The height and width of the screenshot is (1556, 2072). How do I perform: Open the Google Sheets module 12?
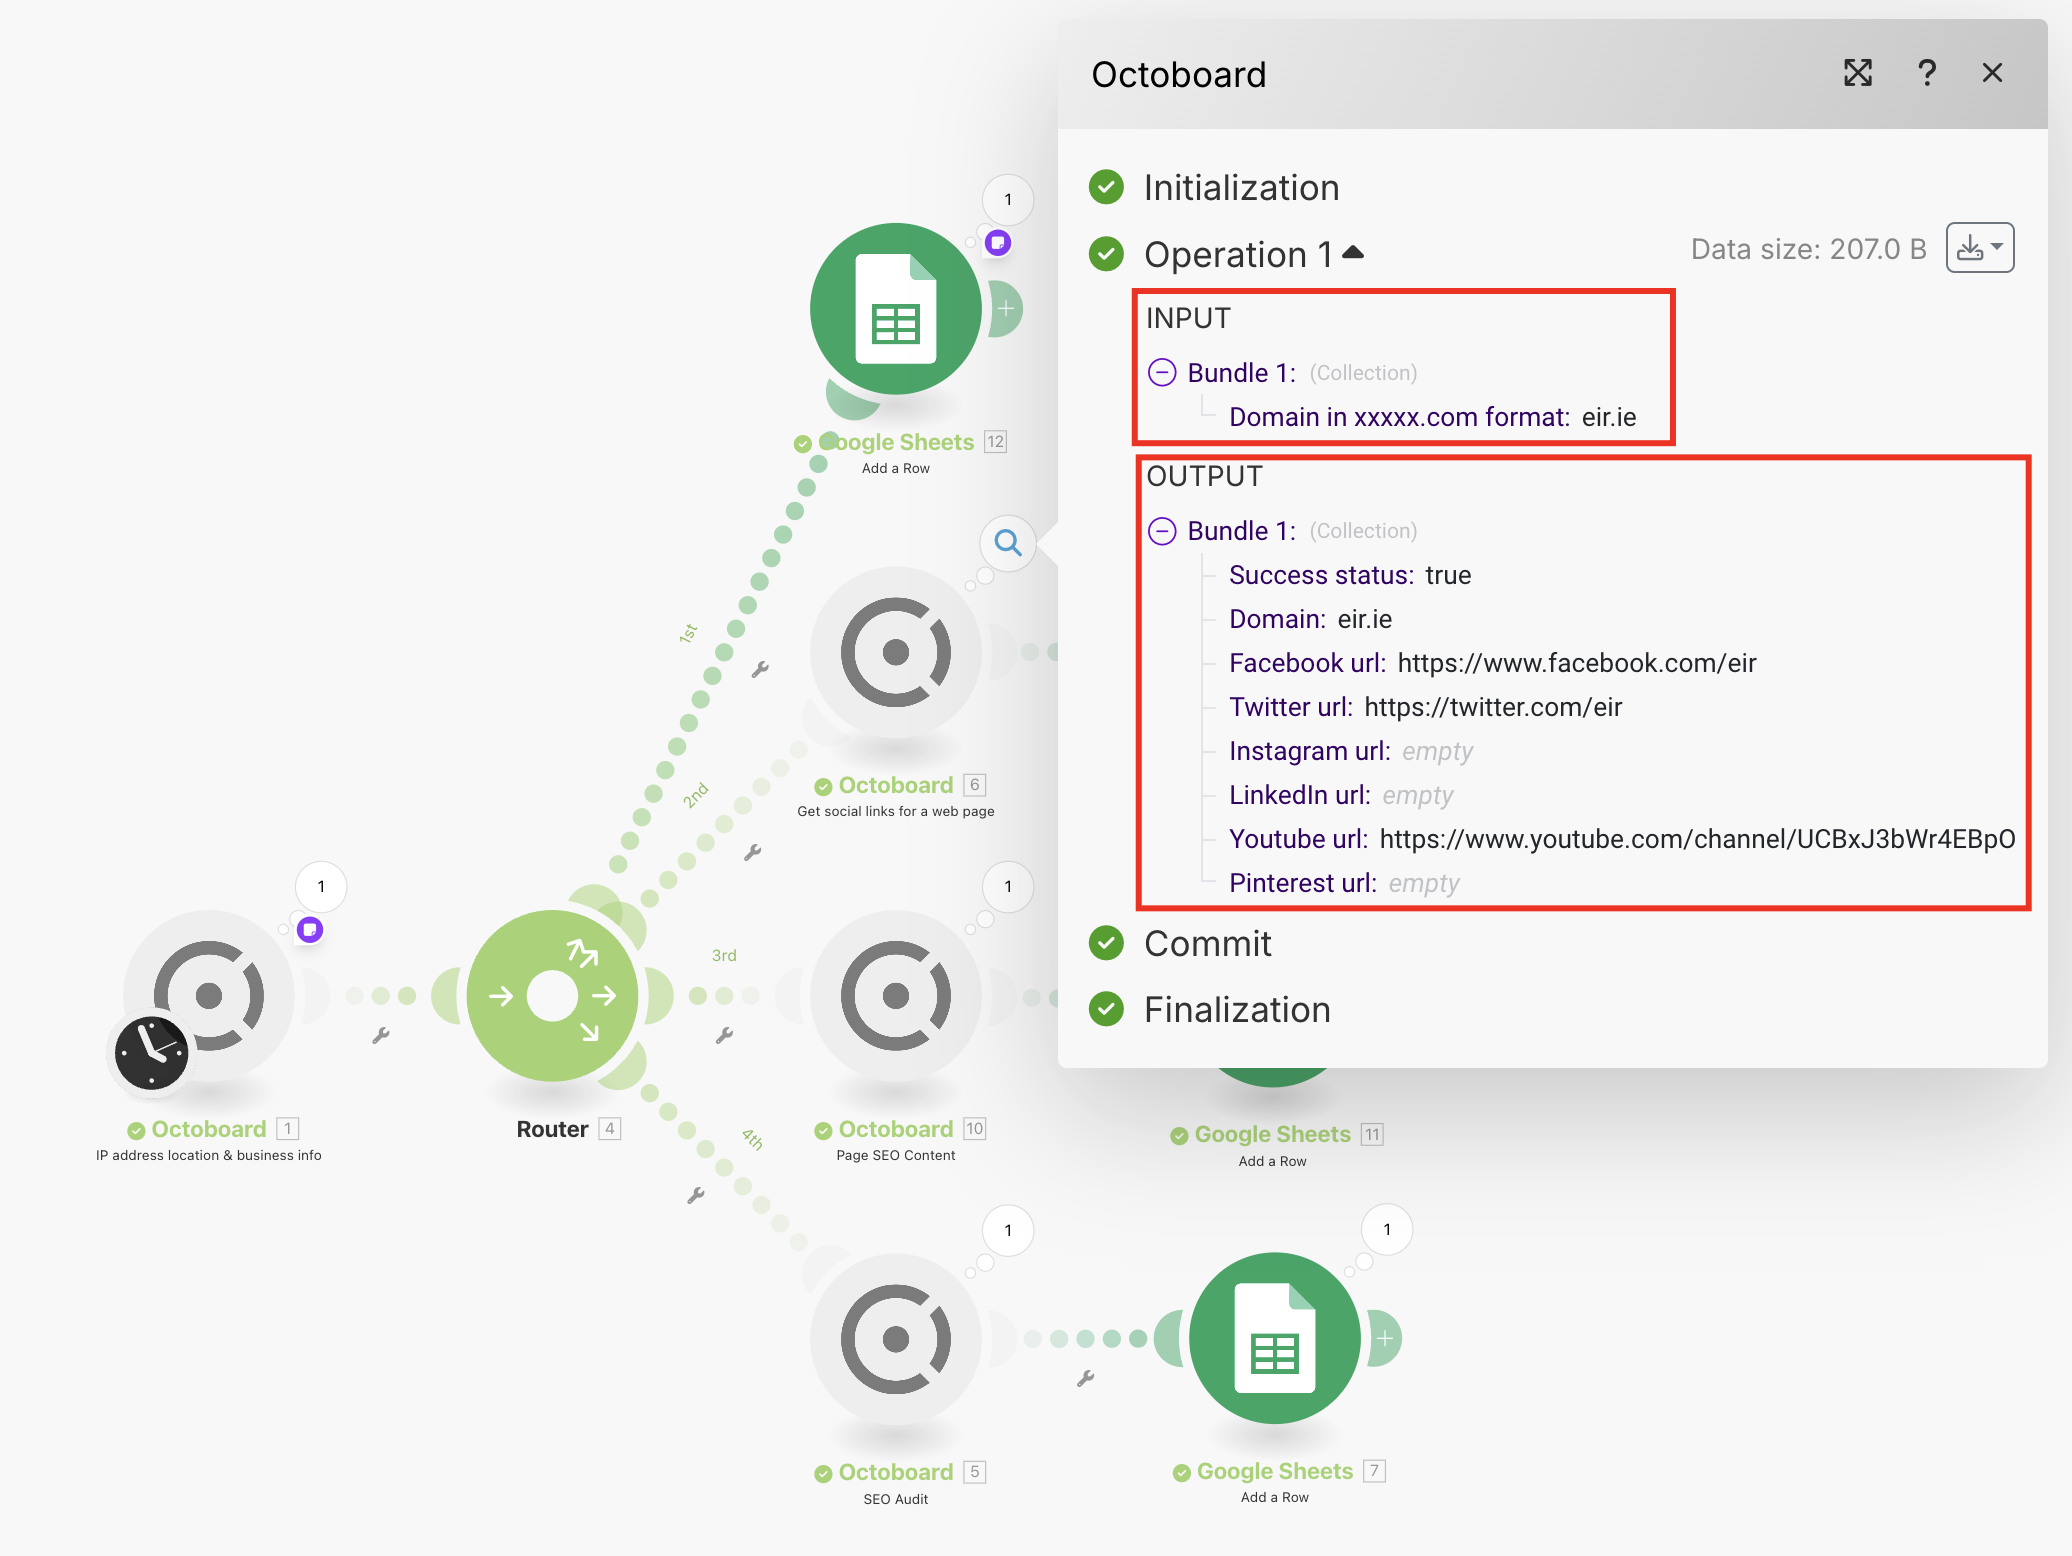click(x=895, y=309)
